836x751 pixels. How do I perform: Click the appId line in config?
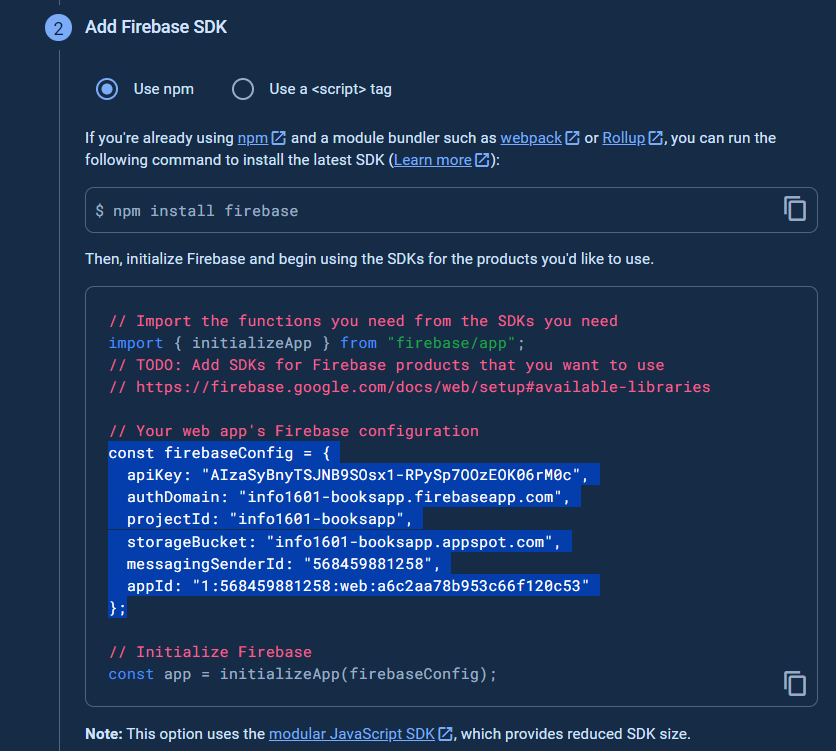(358, 586)
